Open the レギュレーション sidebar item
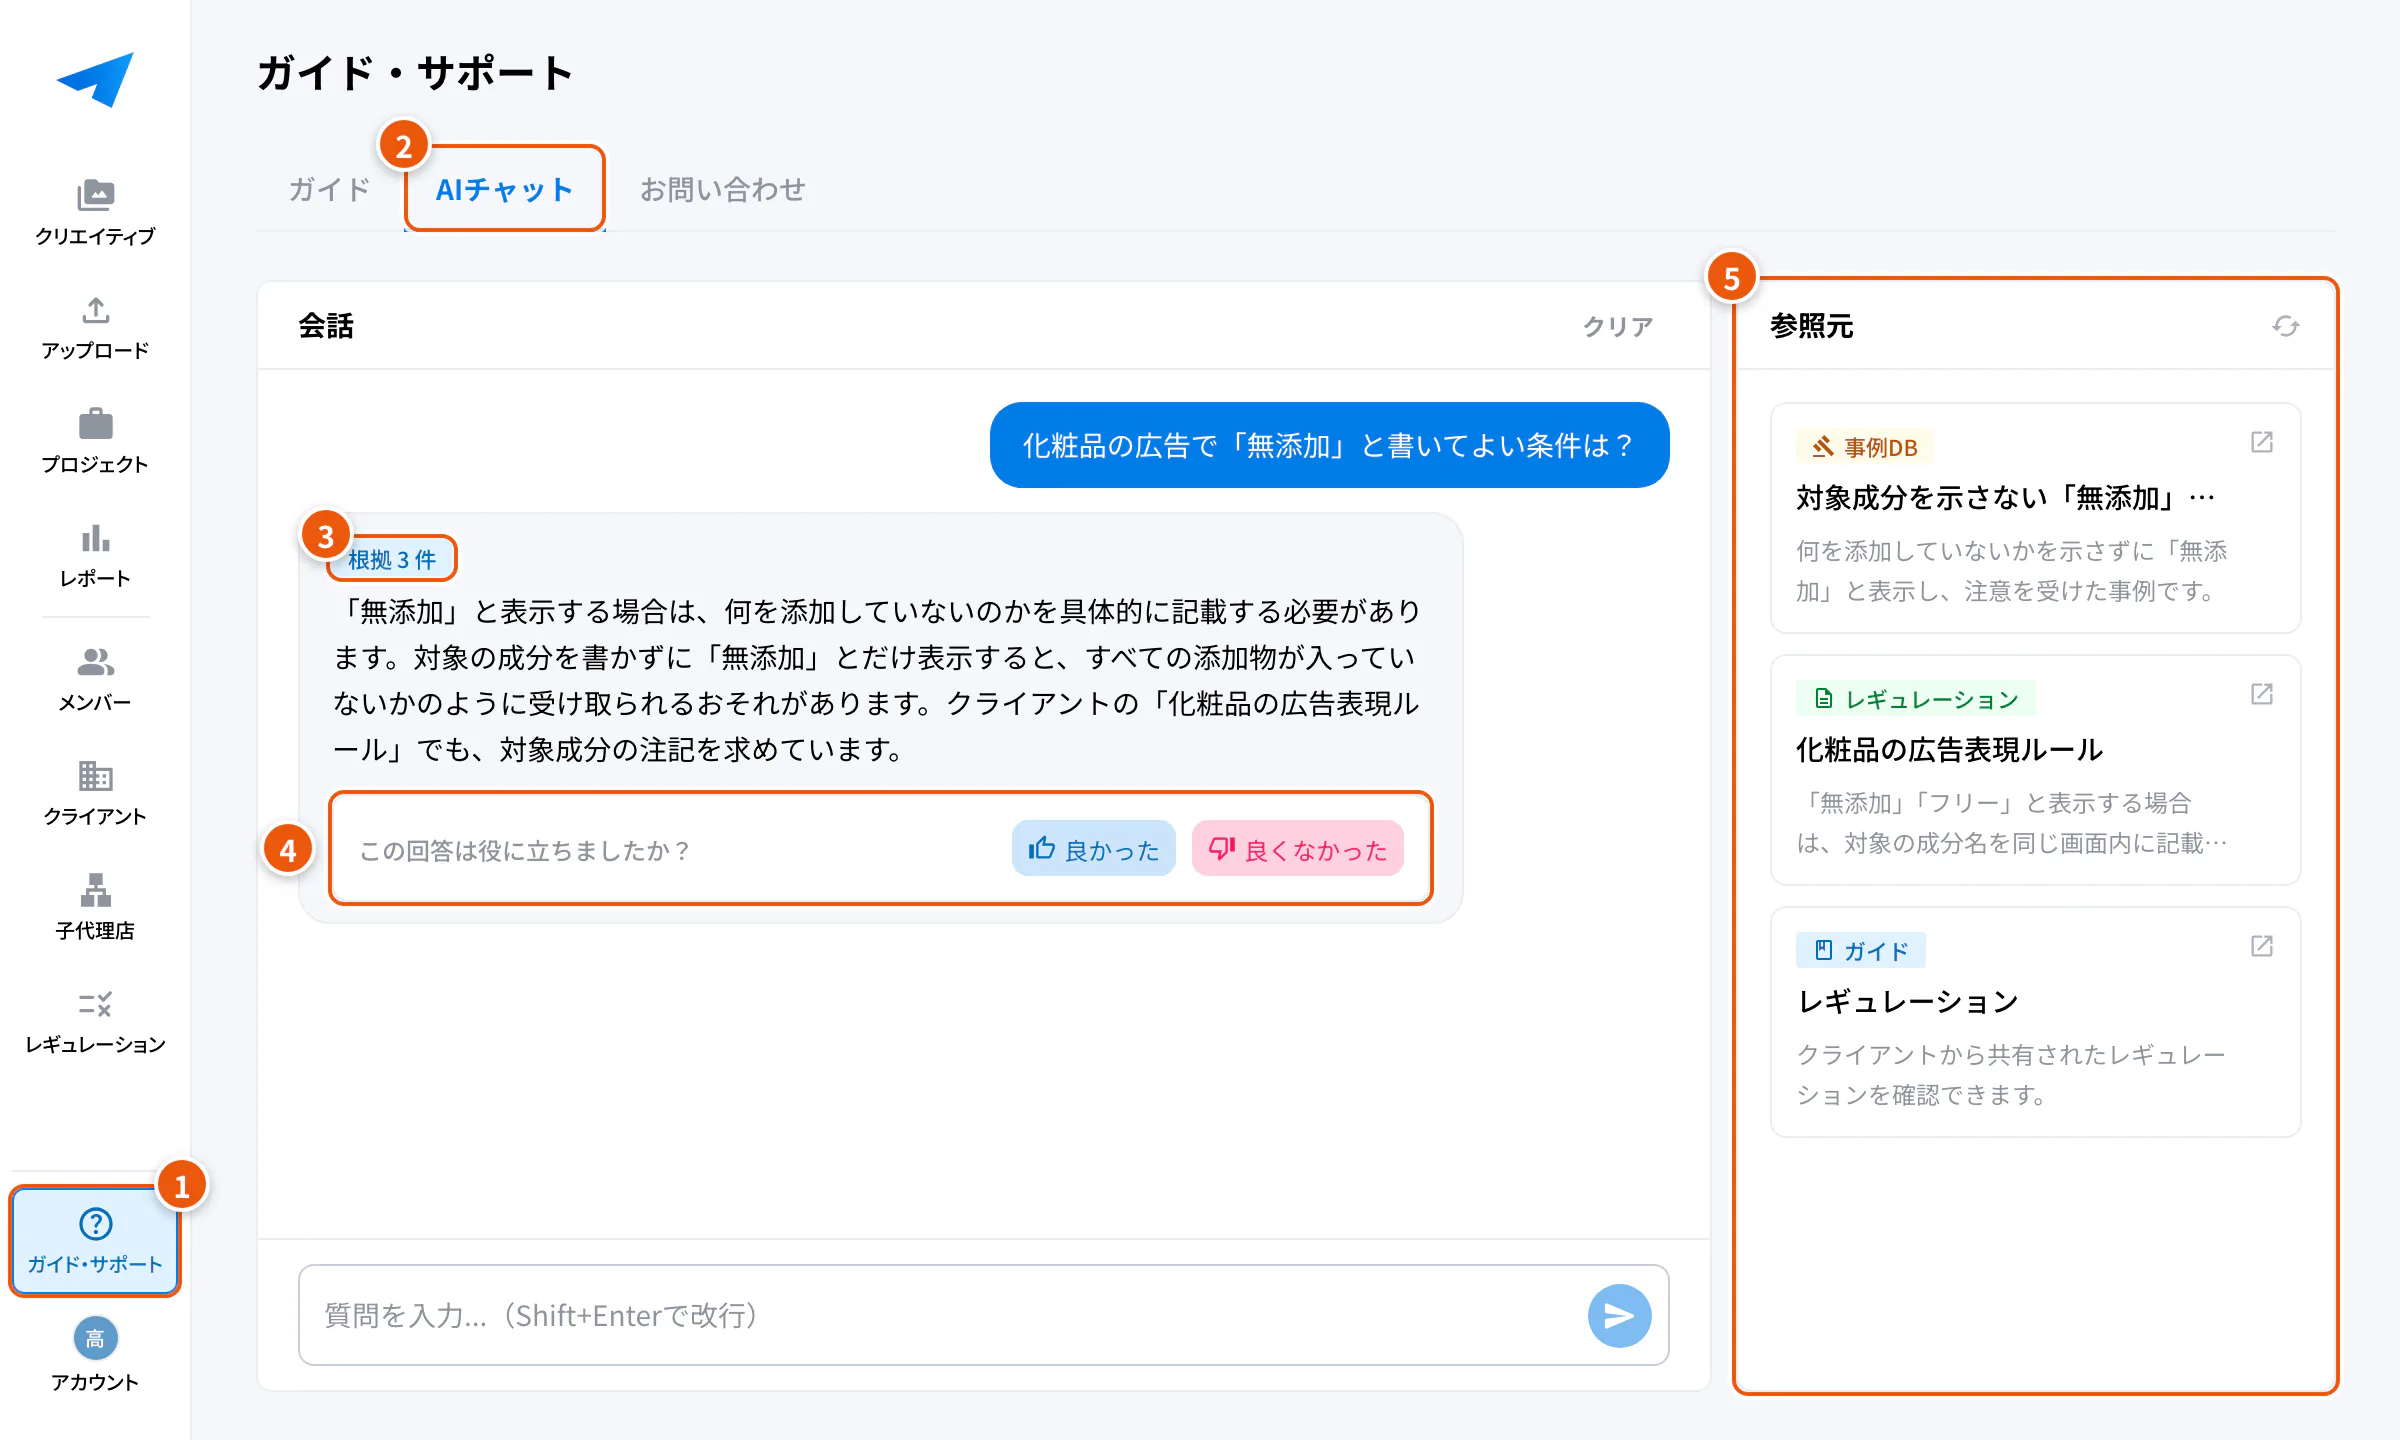The width and height of the screenshot is (2400, 1440). [x=95, y=1021]
